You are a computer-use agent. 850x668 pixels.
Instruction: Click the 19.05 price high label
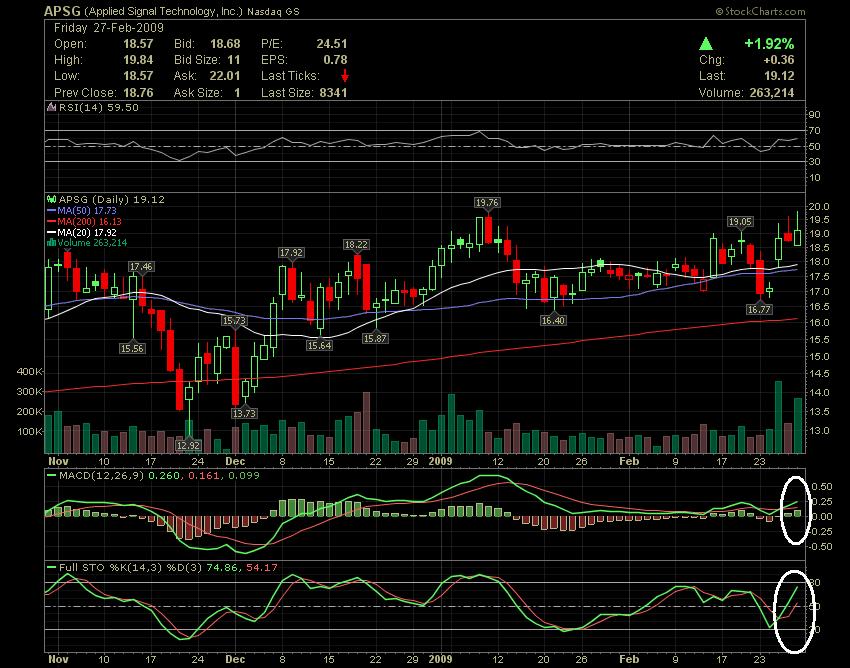(740, 222)
